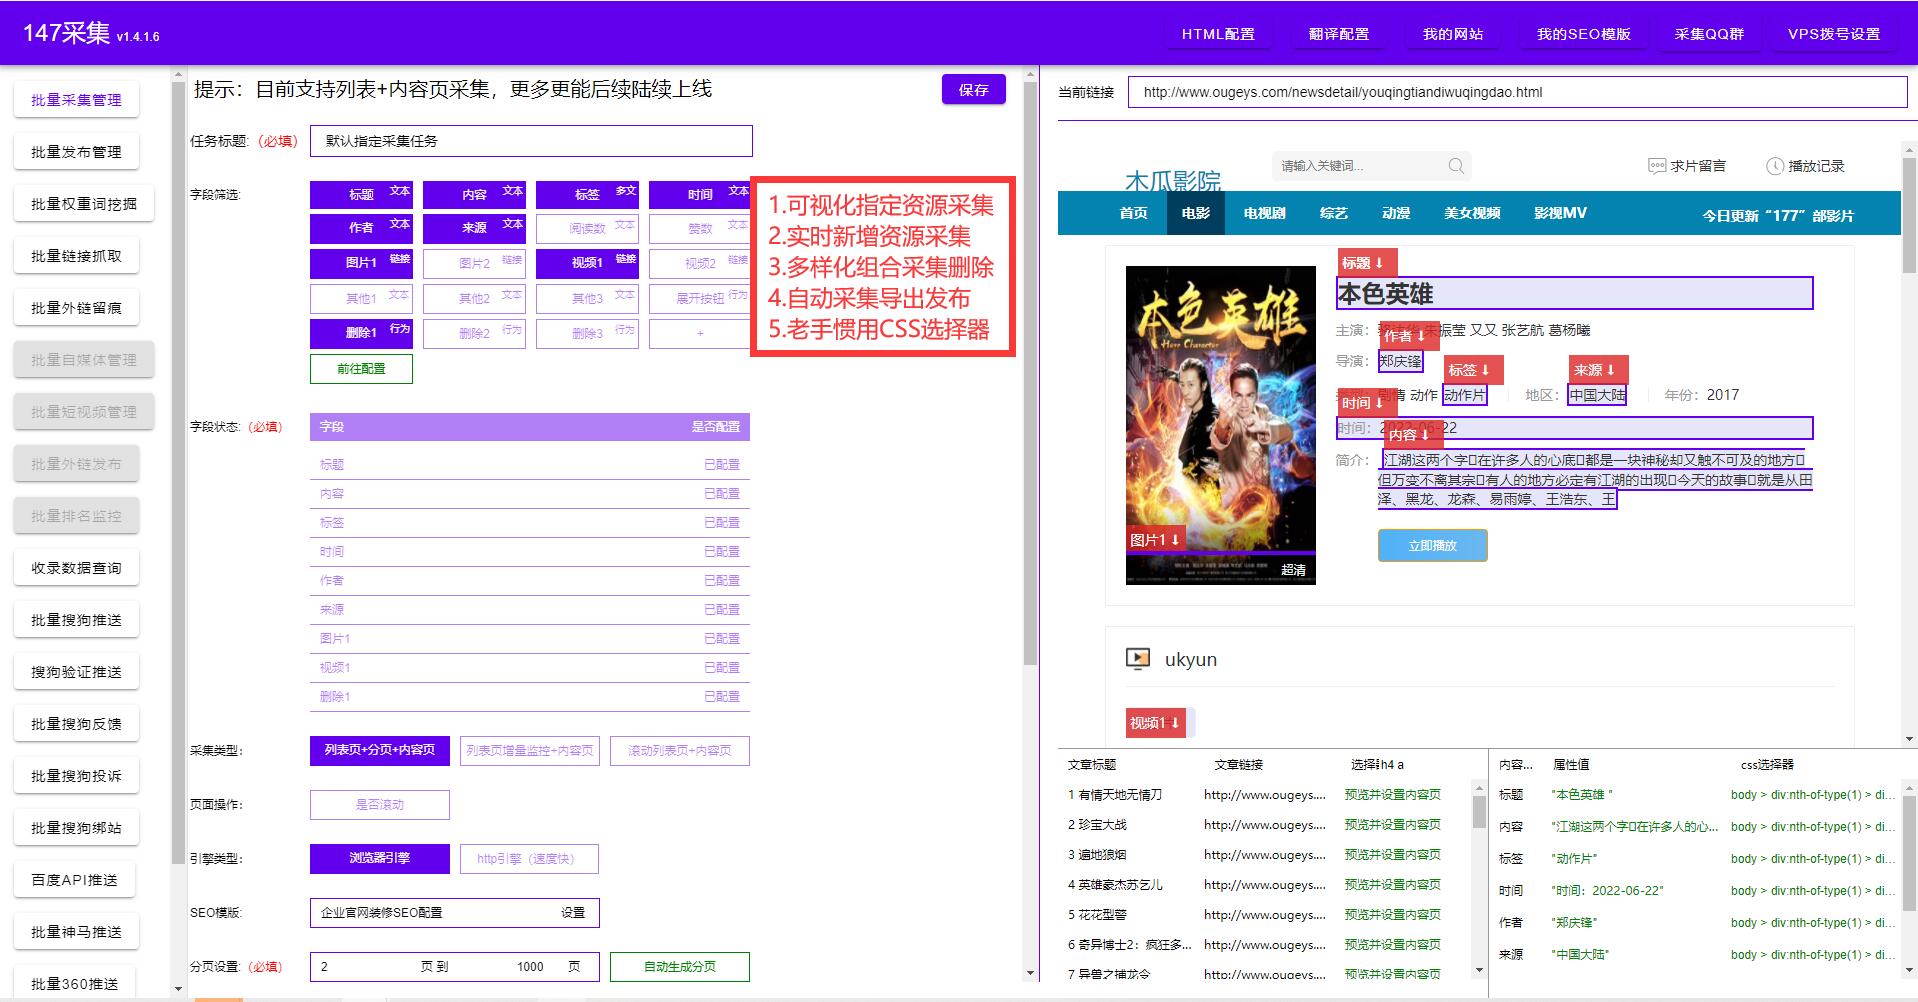The width and height of the screenshot is (1918, 1002).
Task: Click the ukyun player icon
Action: (1138, 659)
